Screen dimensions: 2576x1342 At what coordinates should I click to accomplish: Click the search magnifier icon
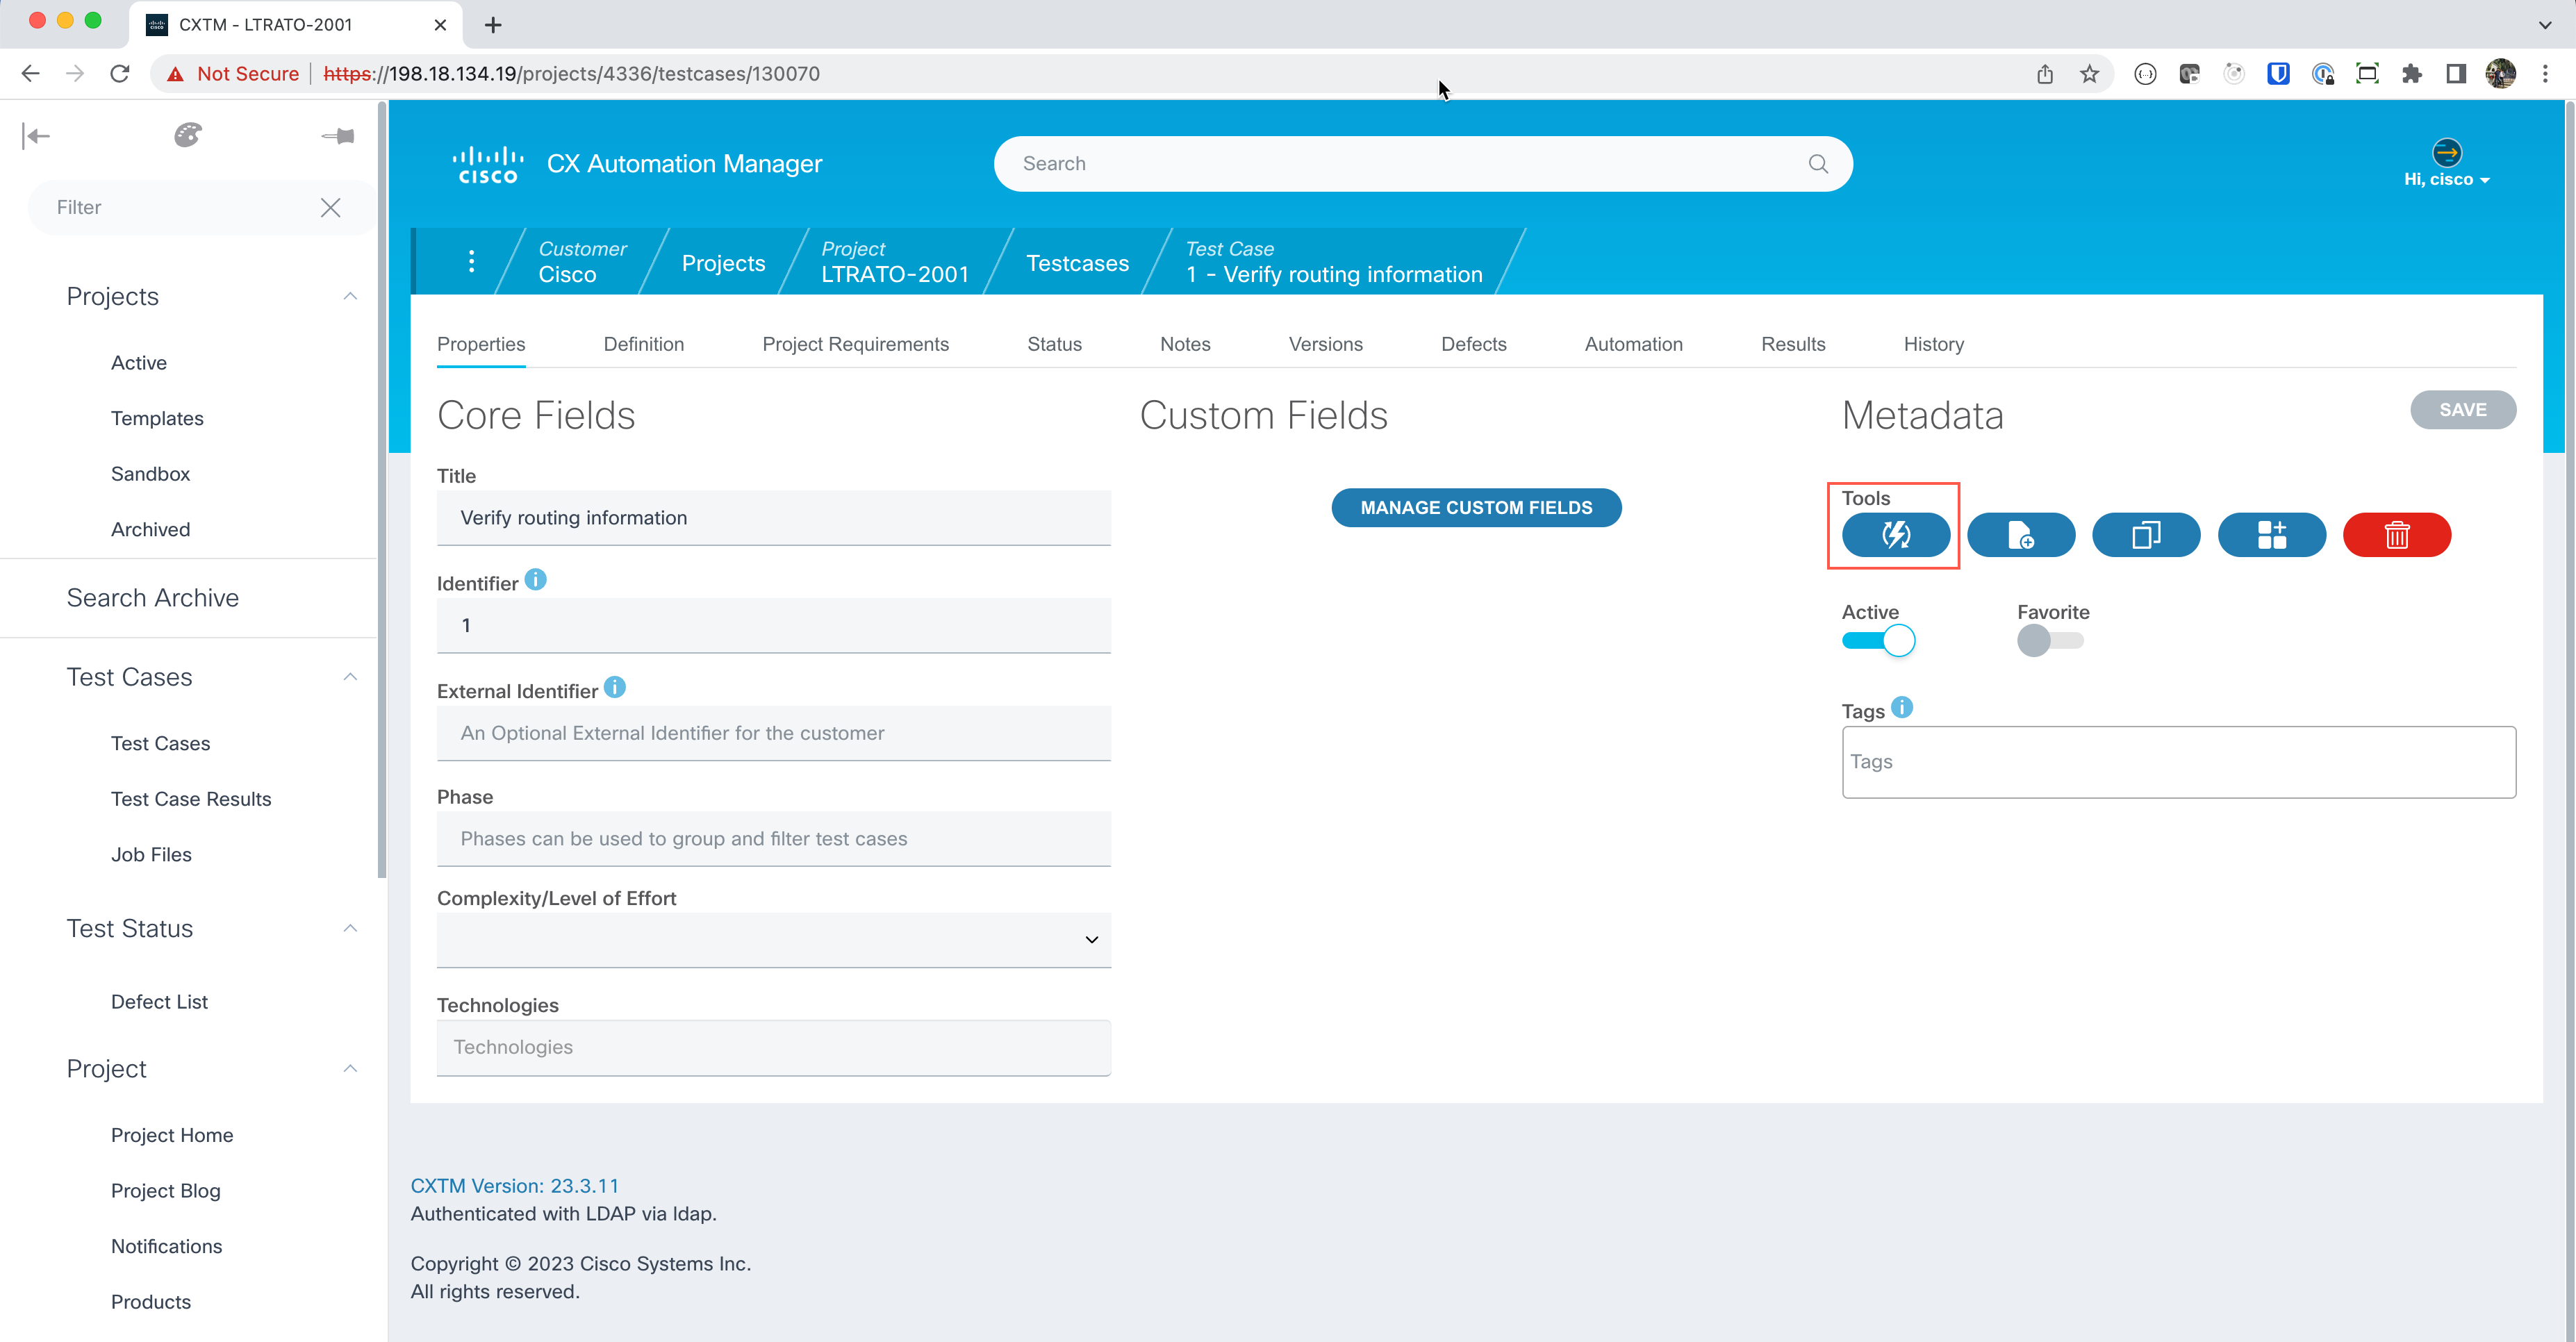pos(1818,164)
